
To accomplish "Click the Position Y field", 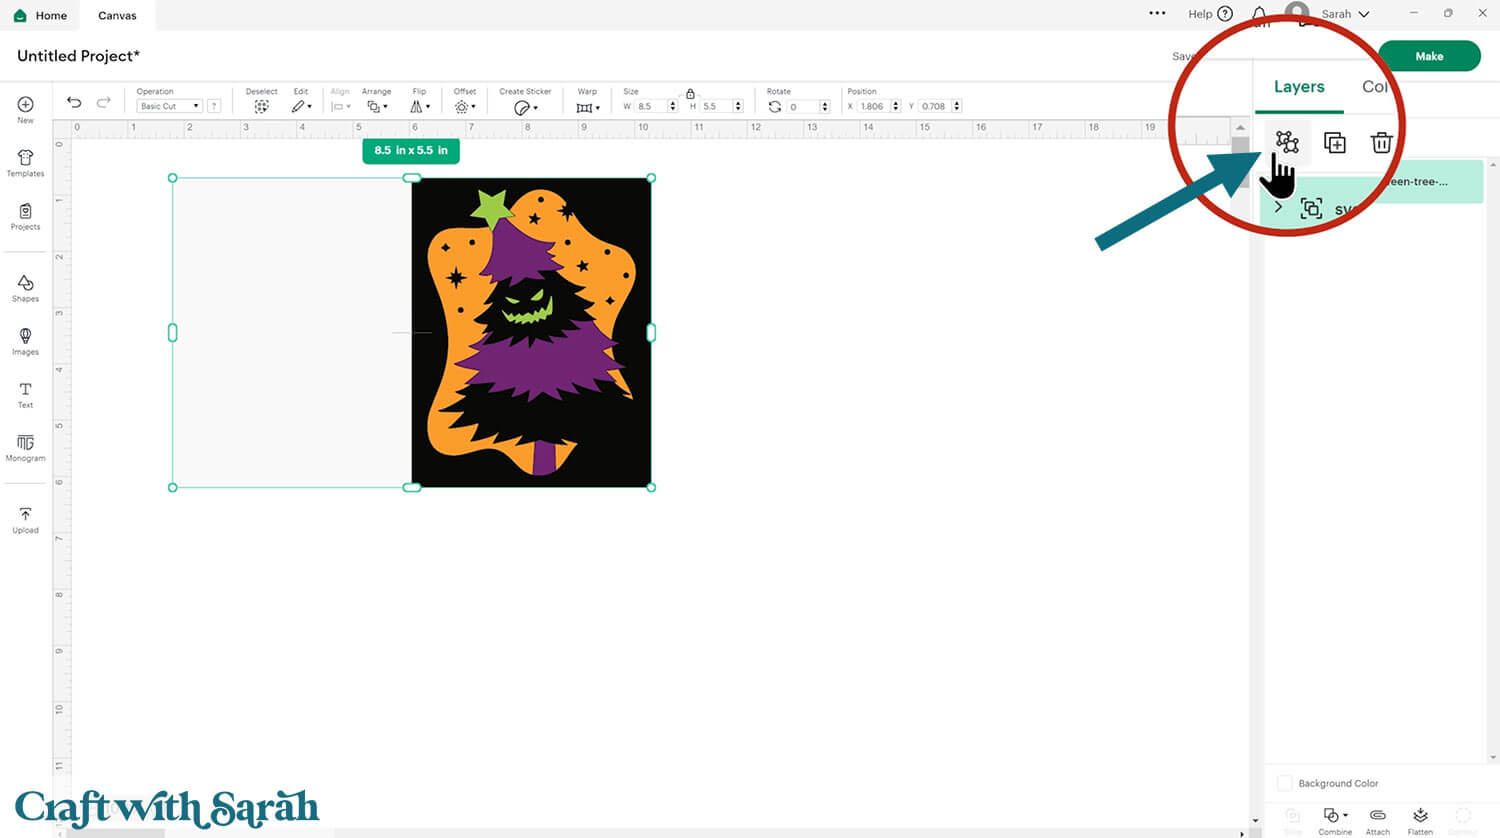I will [x=934, y=106].
